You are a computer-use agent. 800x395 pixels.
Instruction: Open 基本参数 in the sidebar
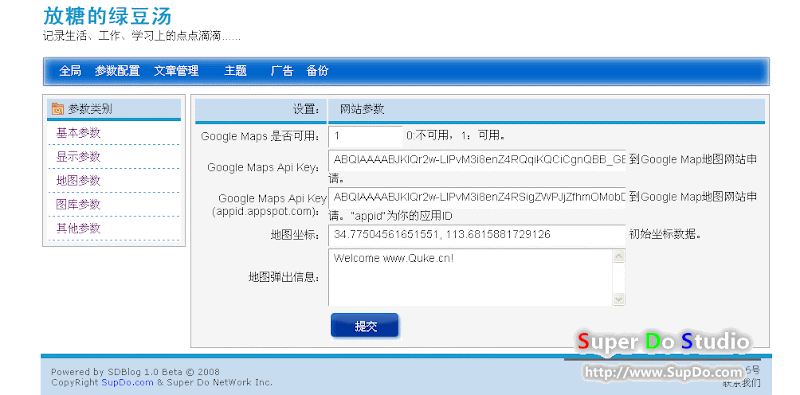(78, 133)
